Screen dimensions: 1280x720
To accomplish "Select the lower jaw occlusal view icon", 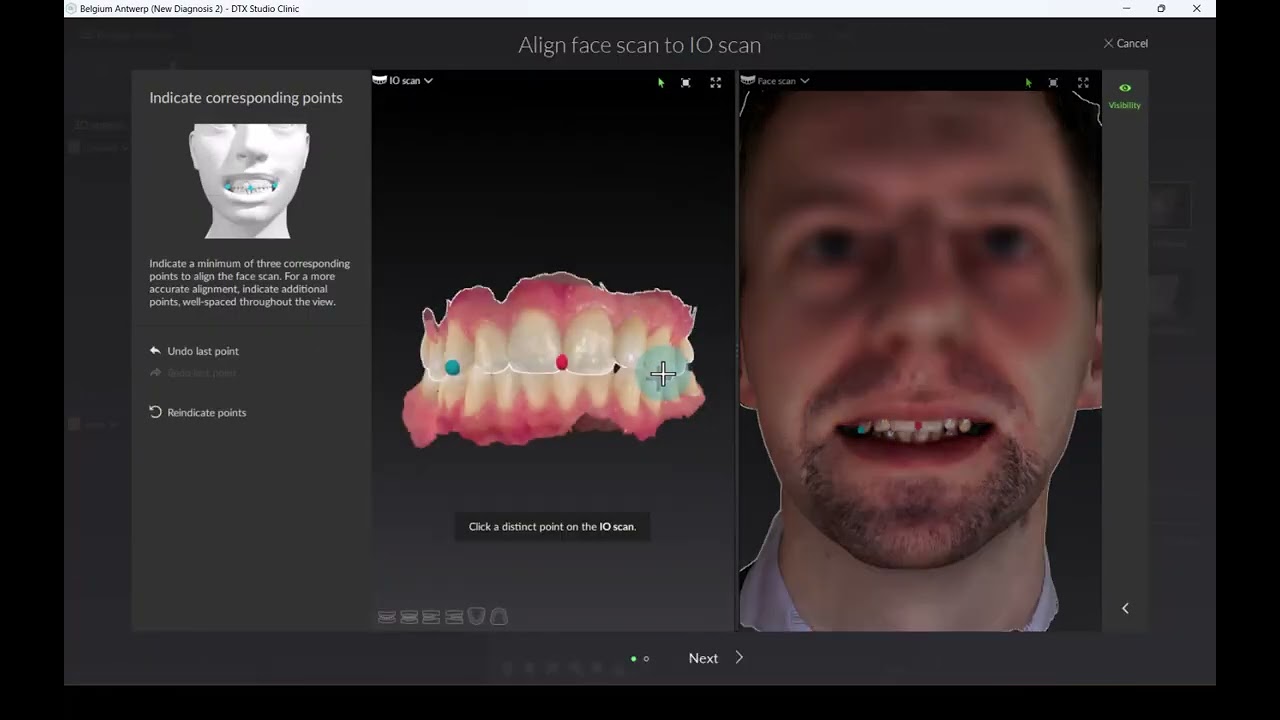I will (499, 616).
